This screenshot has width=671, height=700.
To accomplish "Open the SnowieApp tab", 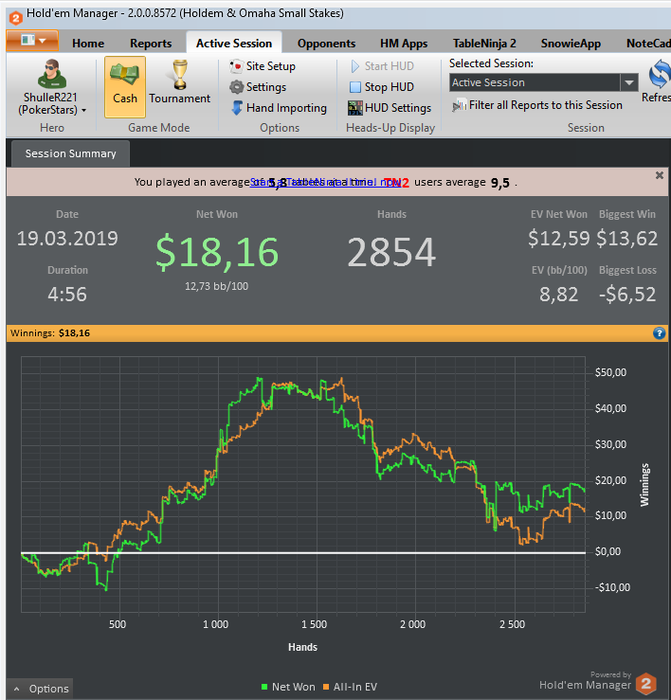I will point(571,43).
